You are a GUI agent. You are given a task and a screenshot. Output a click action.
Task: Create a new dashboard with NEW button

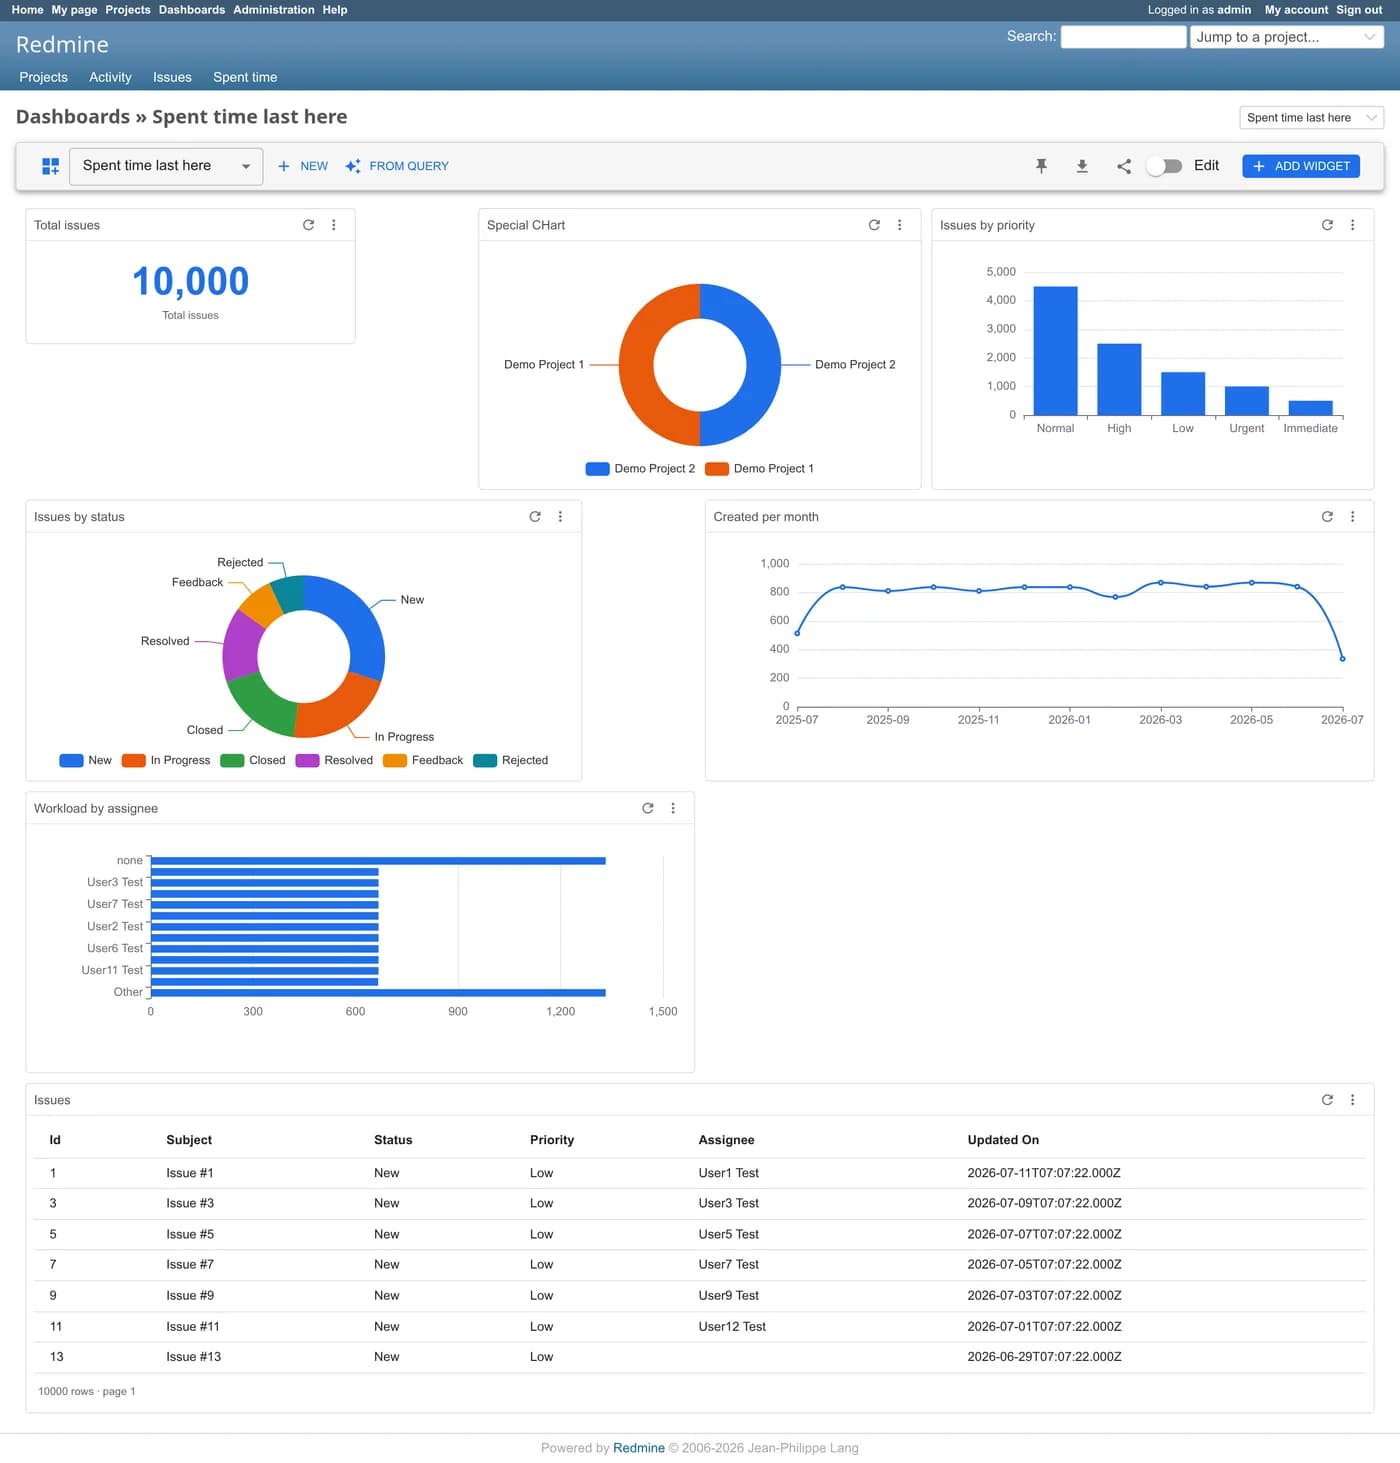point(303,166)
